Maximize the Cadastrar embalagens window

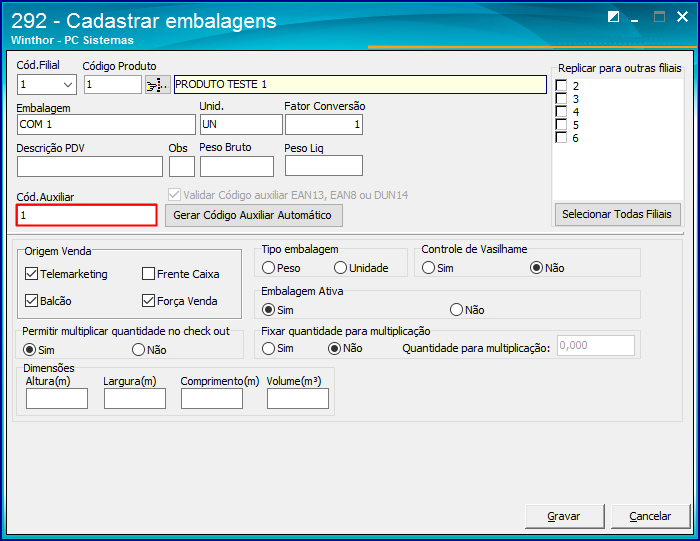click(659, 17)
